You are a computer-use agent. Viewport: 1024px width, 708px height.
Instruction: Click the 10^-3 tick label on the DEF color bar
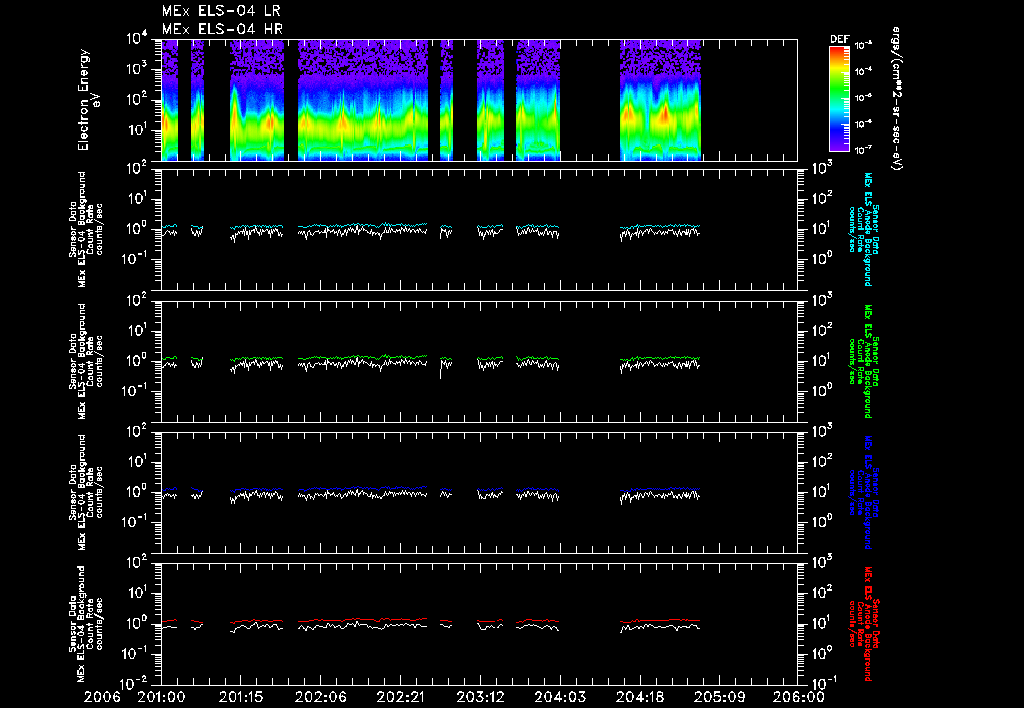pyautogui.click(x=864, y=46)
